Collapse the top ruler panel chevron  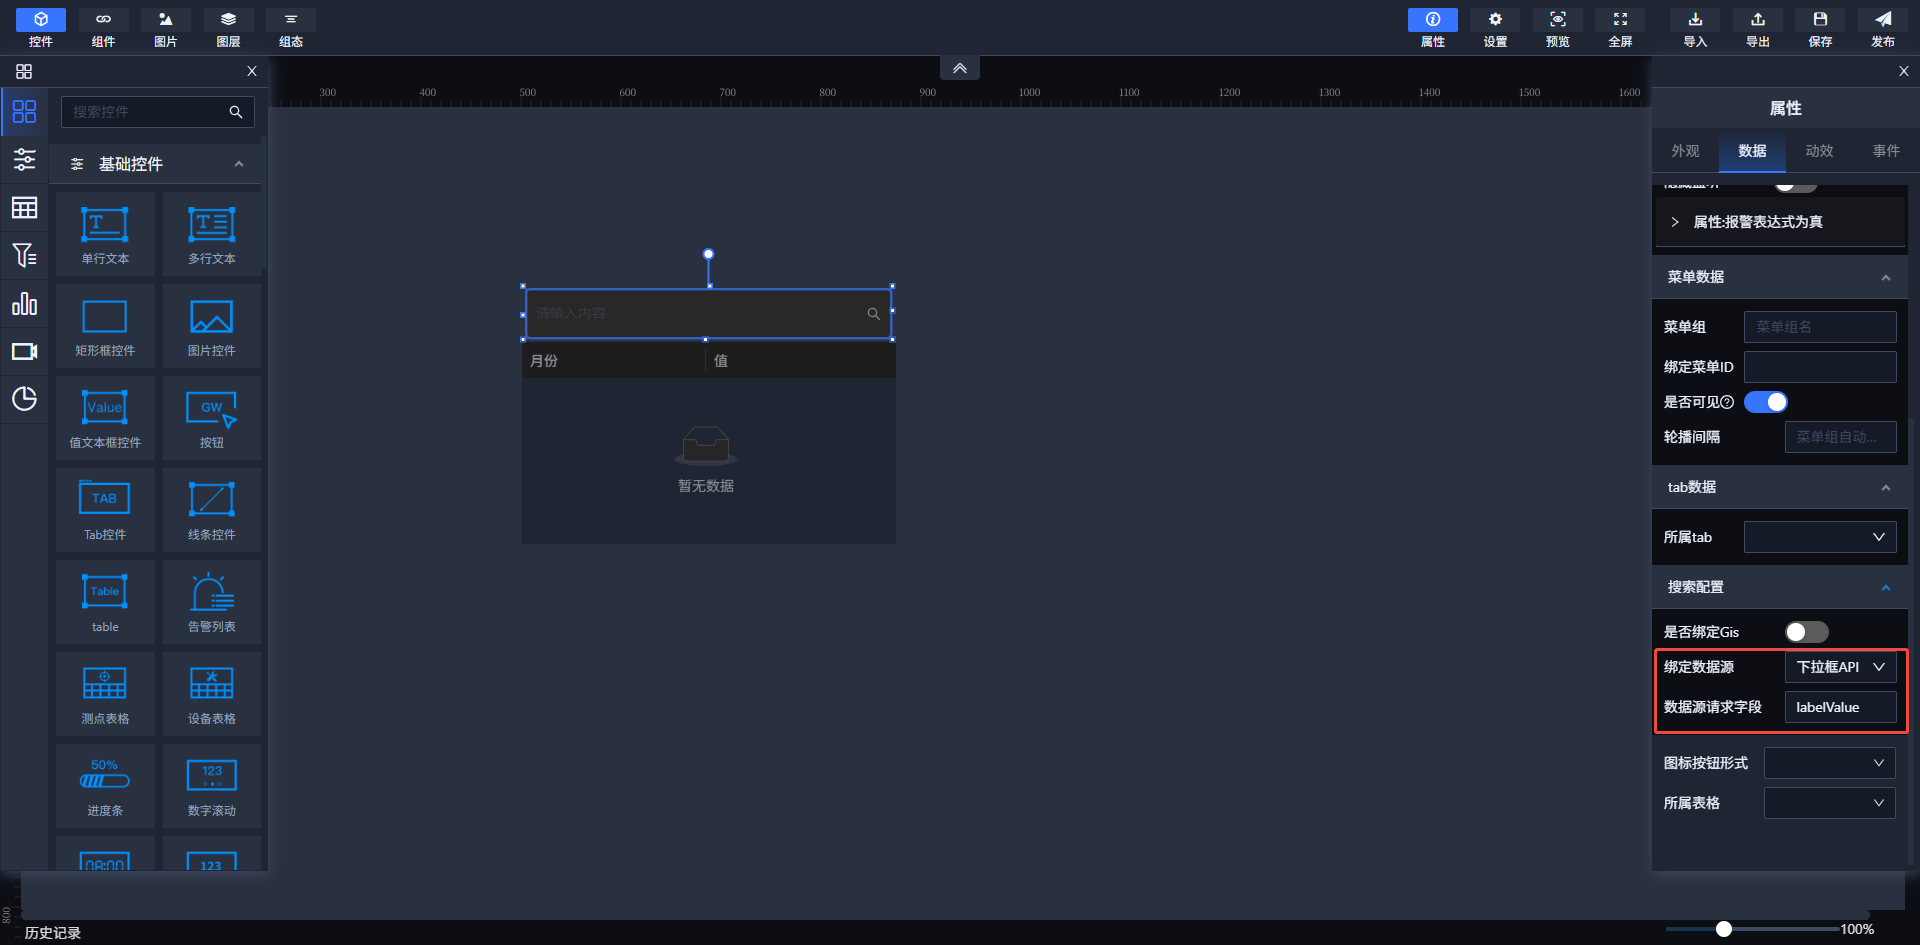(960, 68)
